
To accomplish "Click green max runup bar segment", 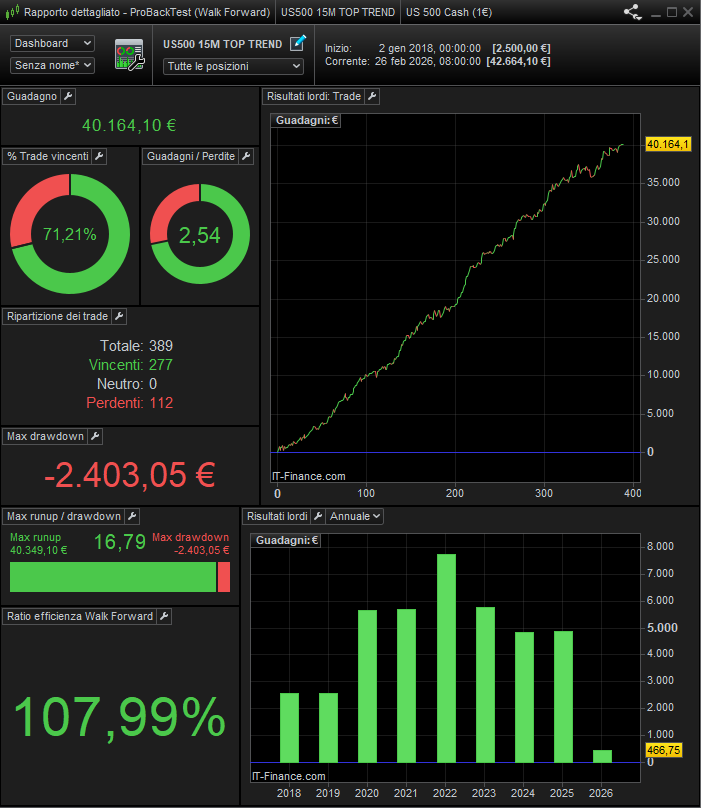I will pos(112,577).
